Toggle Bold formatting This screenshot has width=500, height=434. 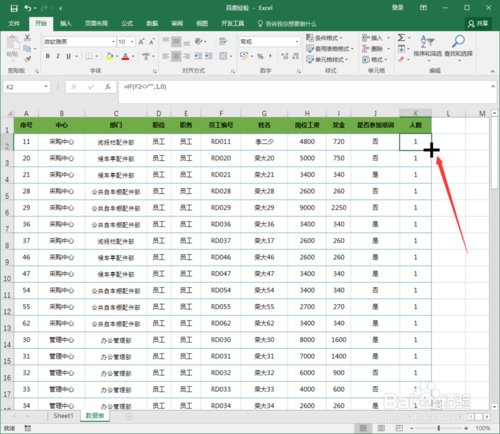pos(48,56)
